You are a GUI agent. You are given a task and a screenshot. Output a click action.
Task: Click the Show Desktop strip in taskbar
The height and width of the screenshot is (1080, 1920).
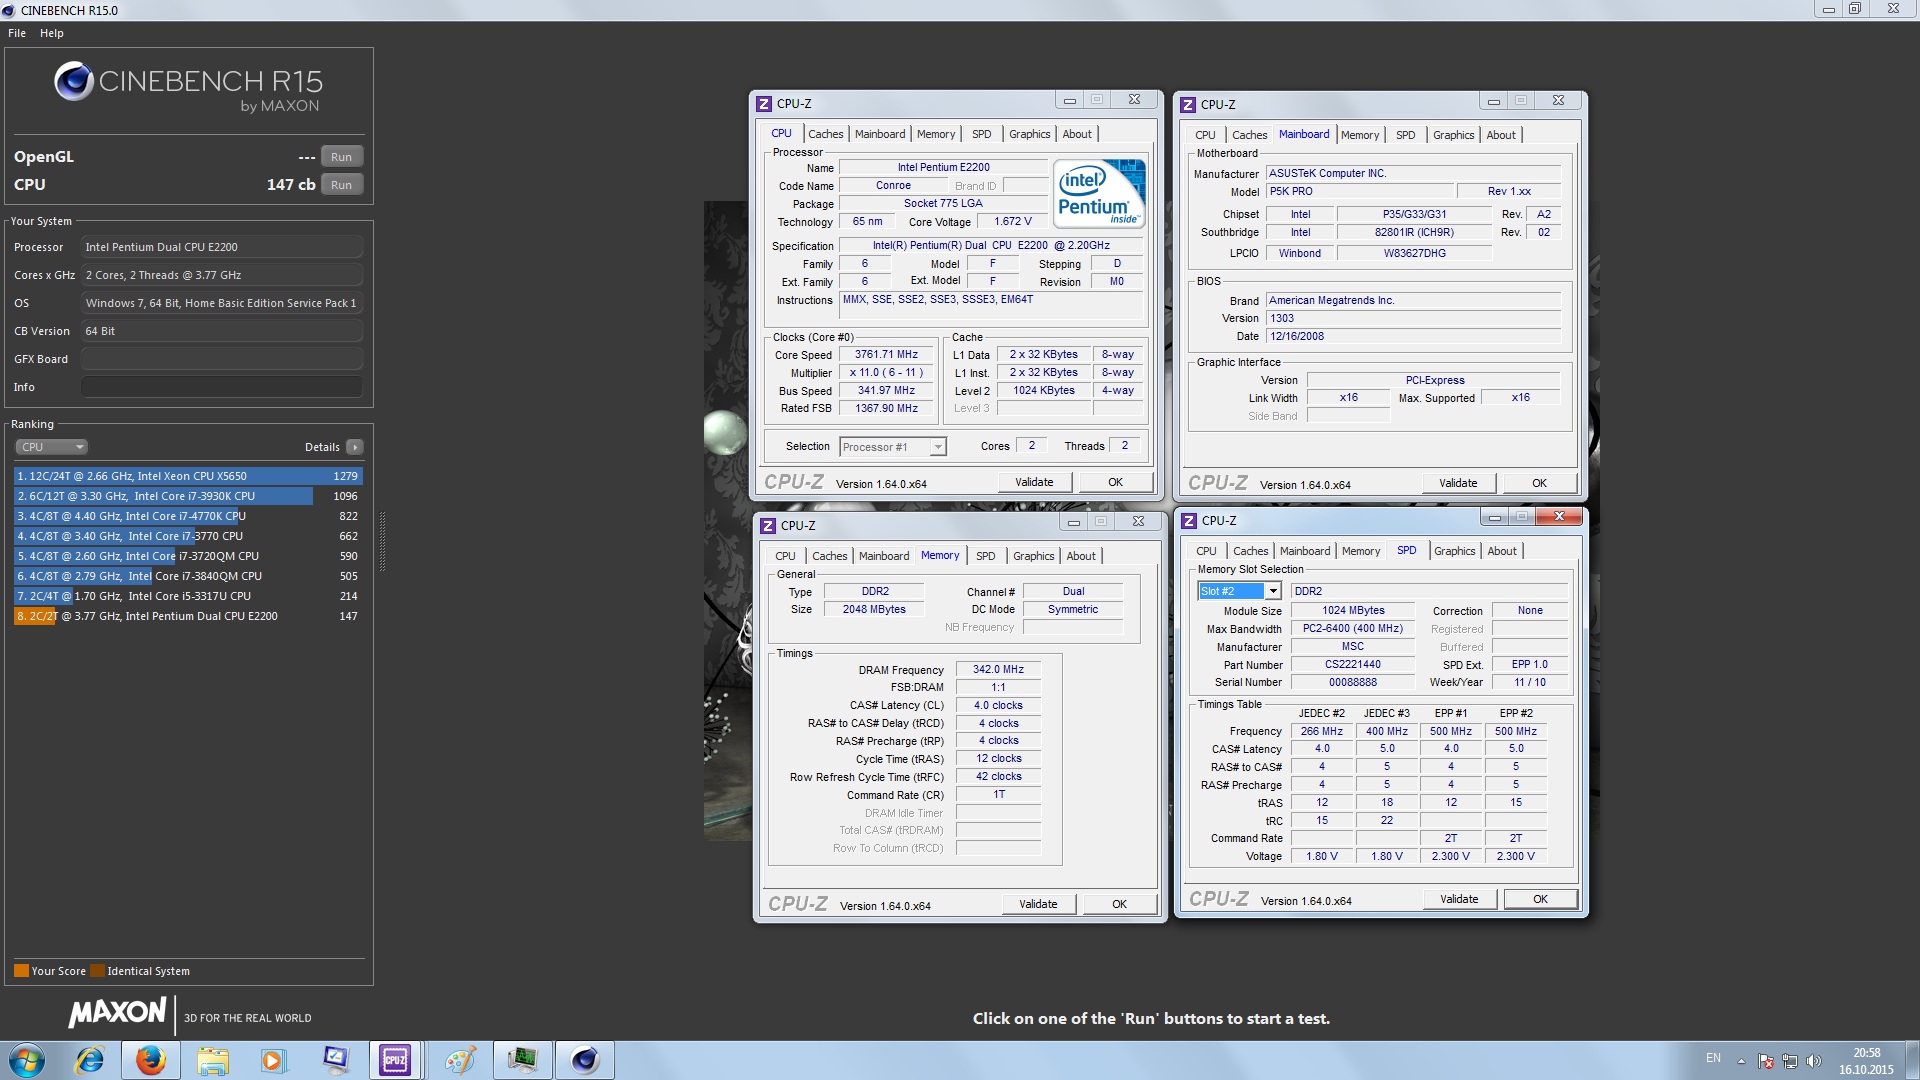point(1912,1060)
